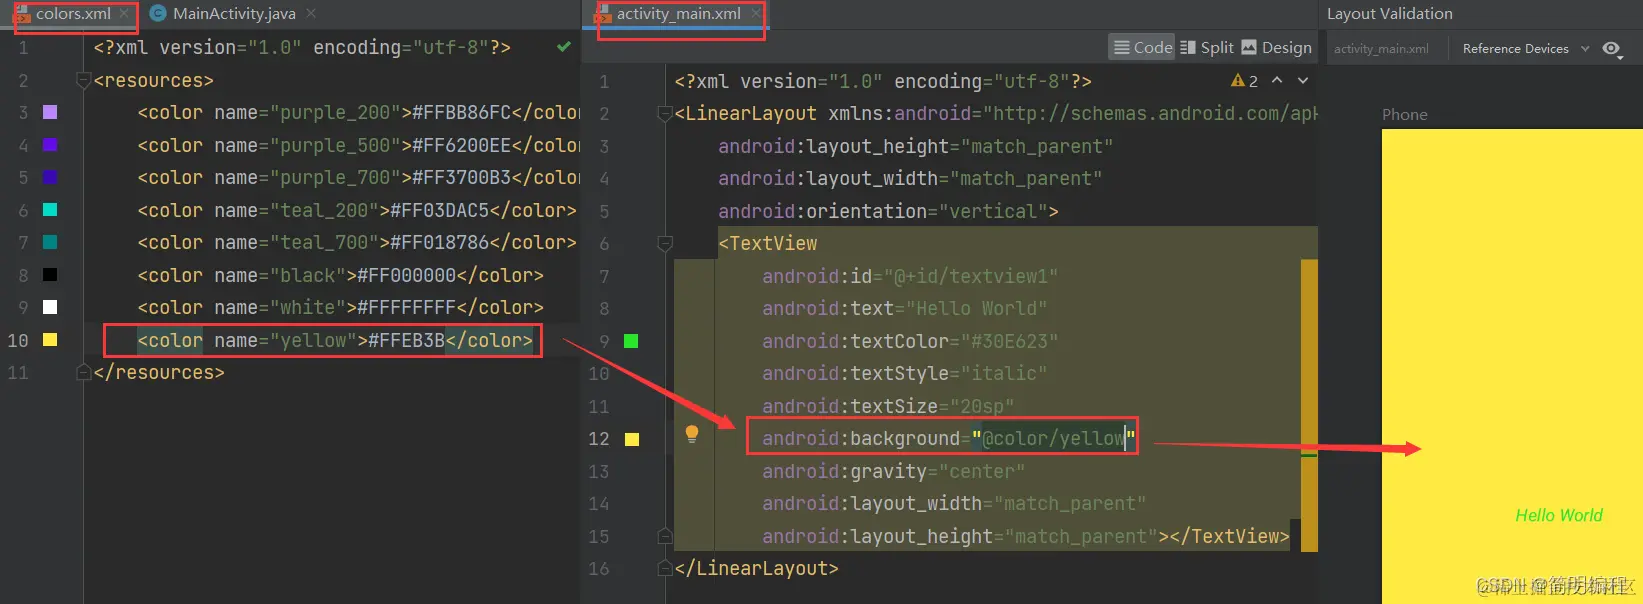Click the orange warning stripe on editor scrollbar
Viewport: 1643px width, 604px height.
1309,405
